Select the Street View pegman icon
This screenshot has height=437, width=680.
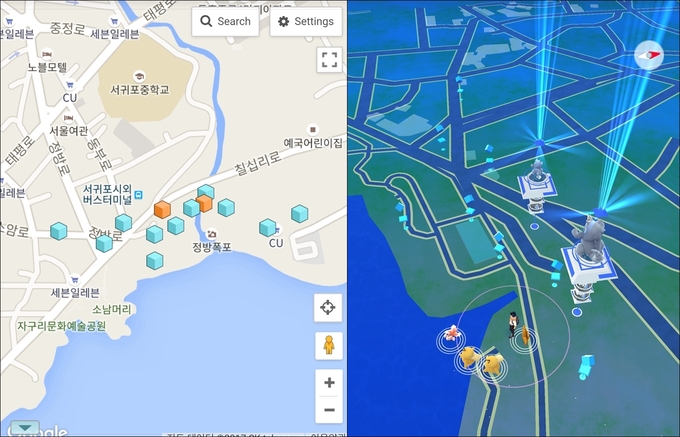329,346
